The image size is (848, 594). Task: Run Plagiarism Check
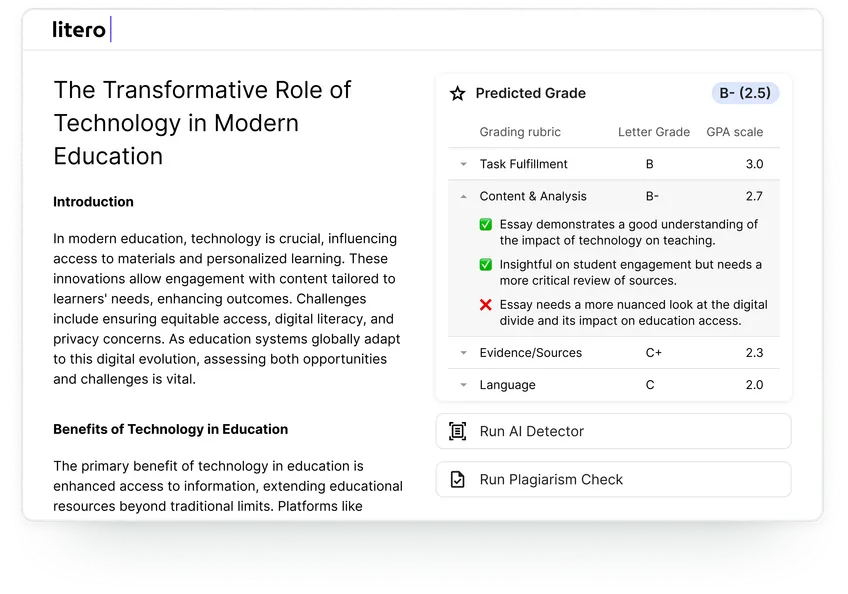[613, 479]
